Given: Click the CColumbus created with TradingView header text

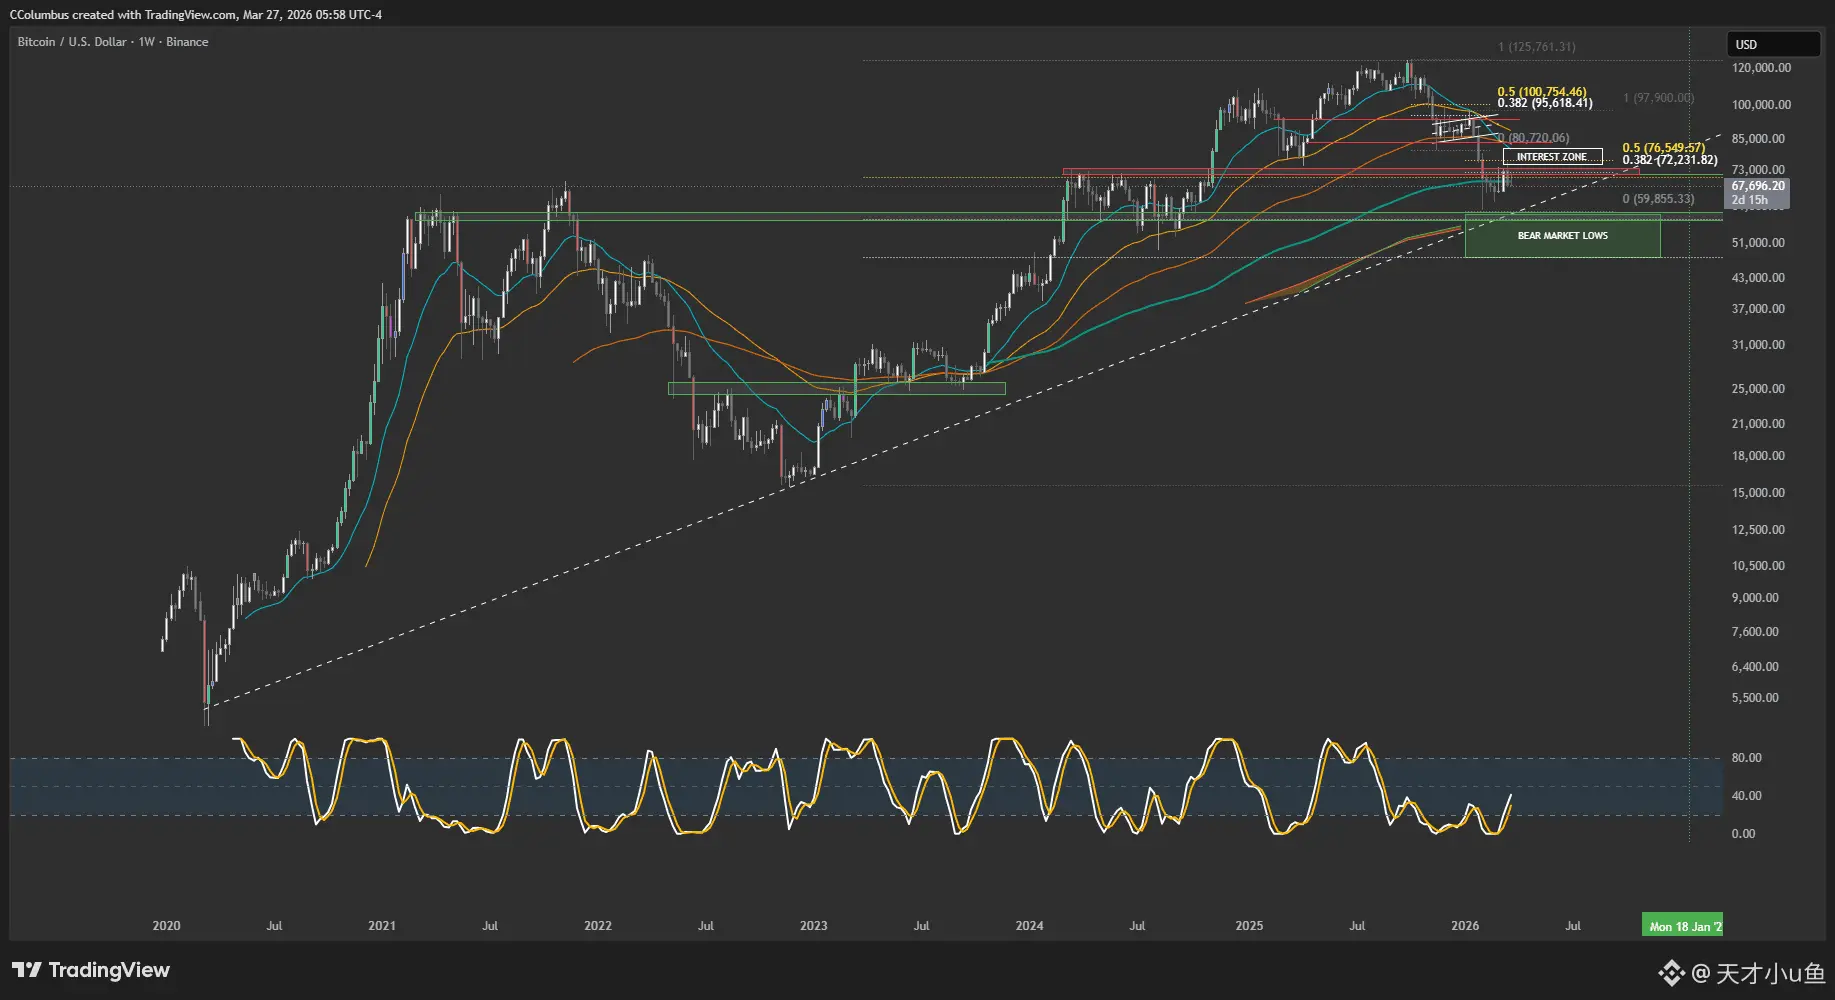Looking at the screenshot, I should pyautogui.click(x=196, y=15).
